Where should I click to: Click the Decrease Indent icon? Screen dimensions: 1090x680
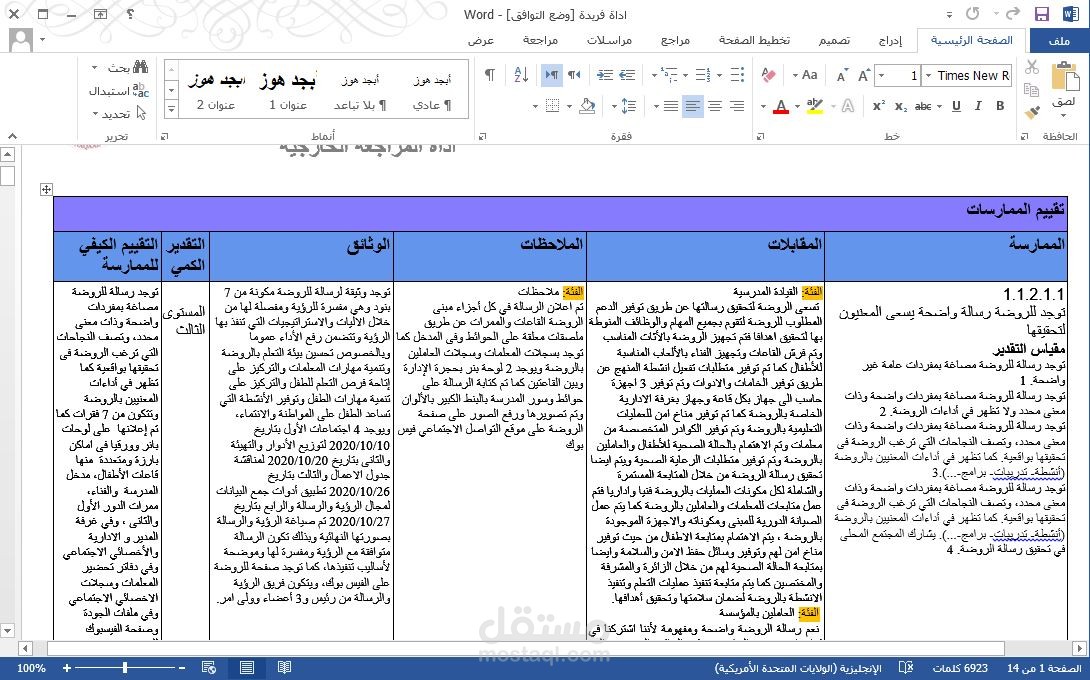click(x=627, y=74)
